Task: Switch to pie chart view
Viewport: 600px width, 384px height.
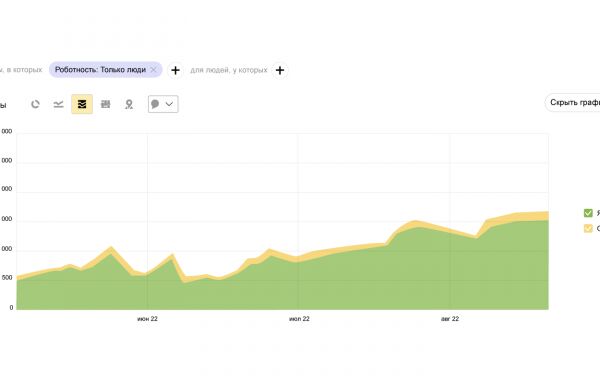Action: (x=35, y=104)
